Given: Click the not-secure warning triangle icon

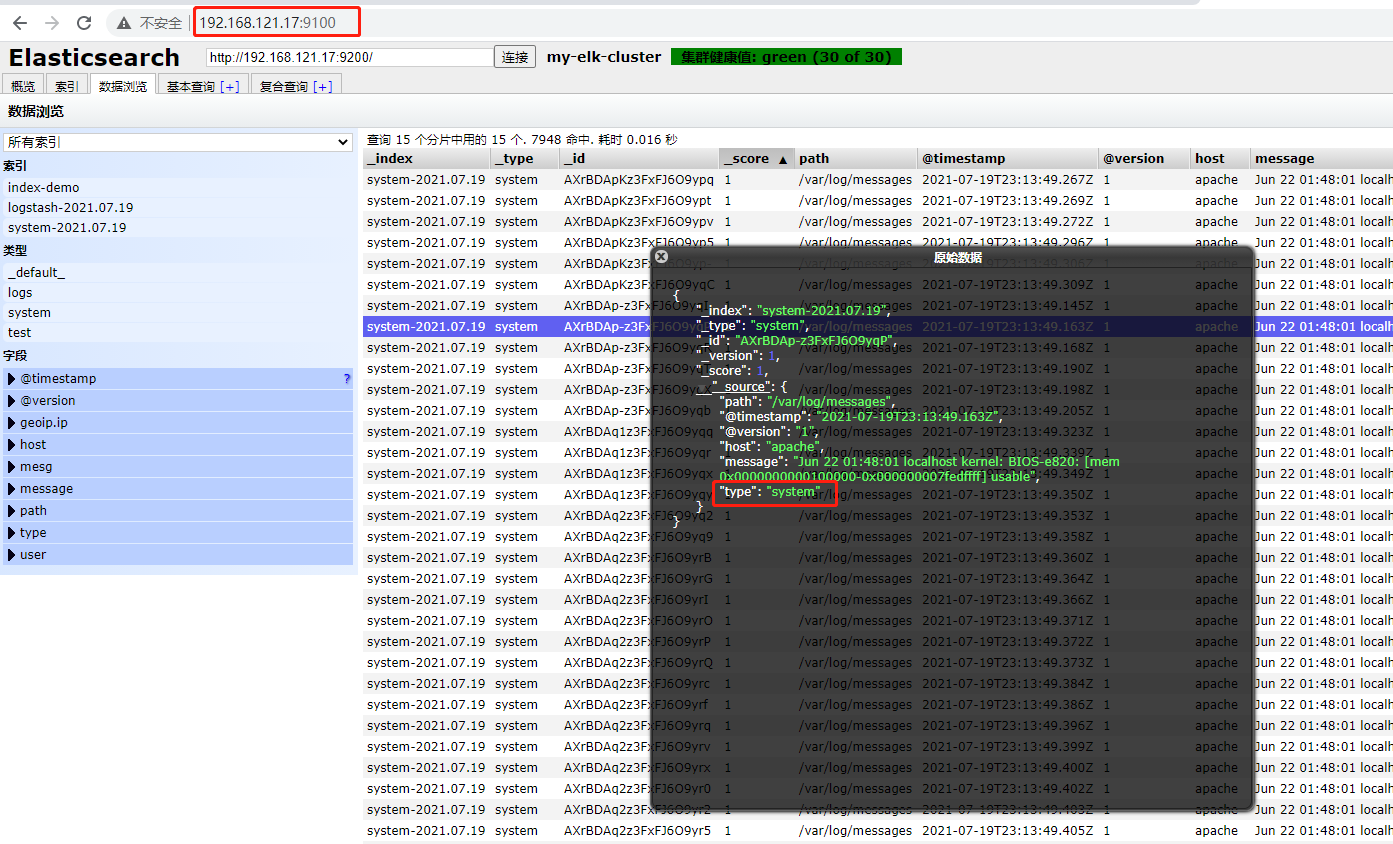Looking at the screenshot, I should [123, 22].
